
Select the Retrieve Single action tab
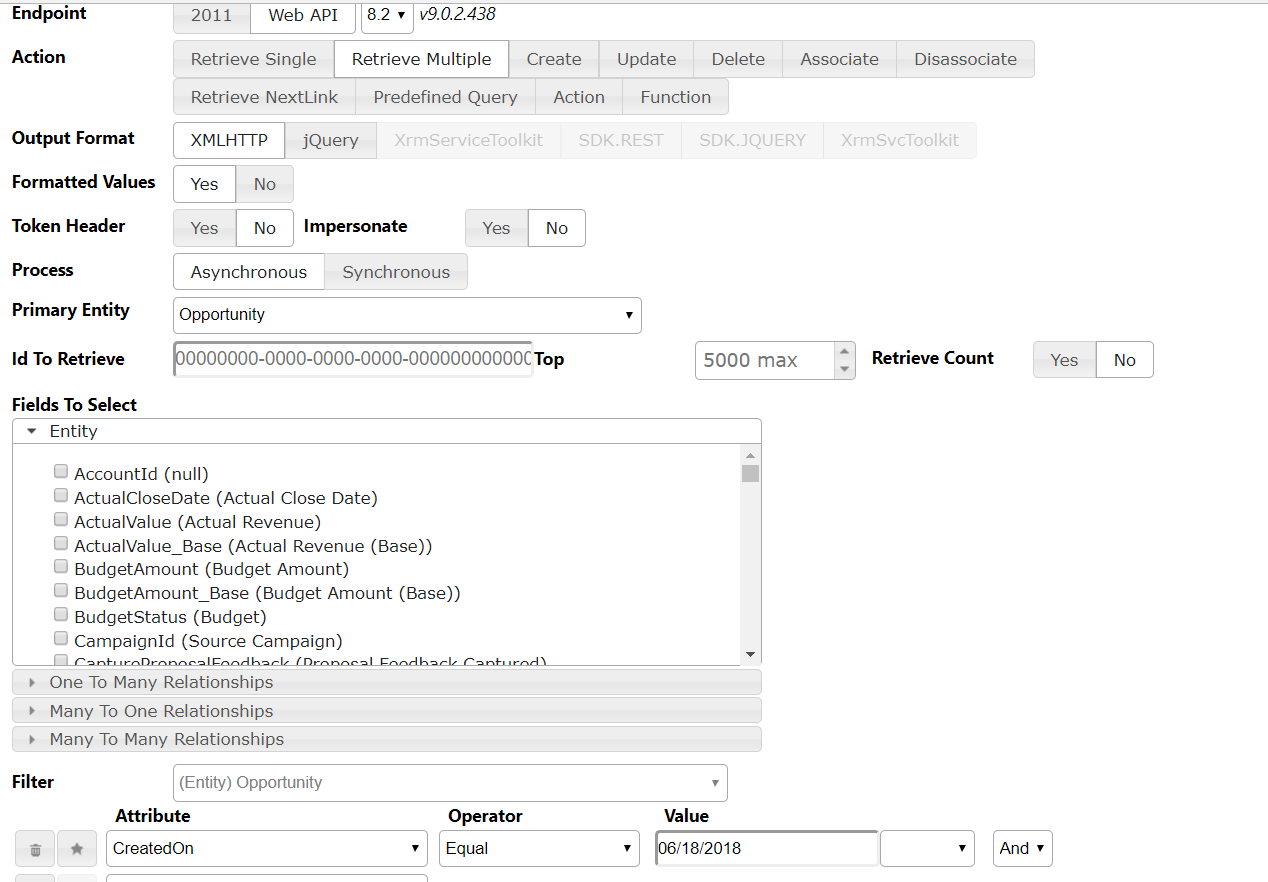pyautogui.click(x=253, y=59)
